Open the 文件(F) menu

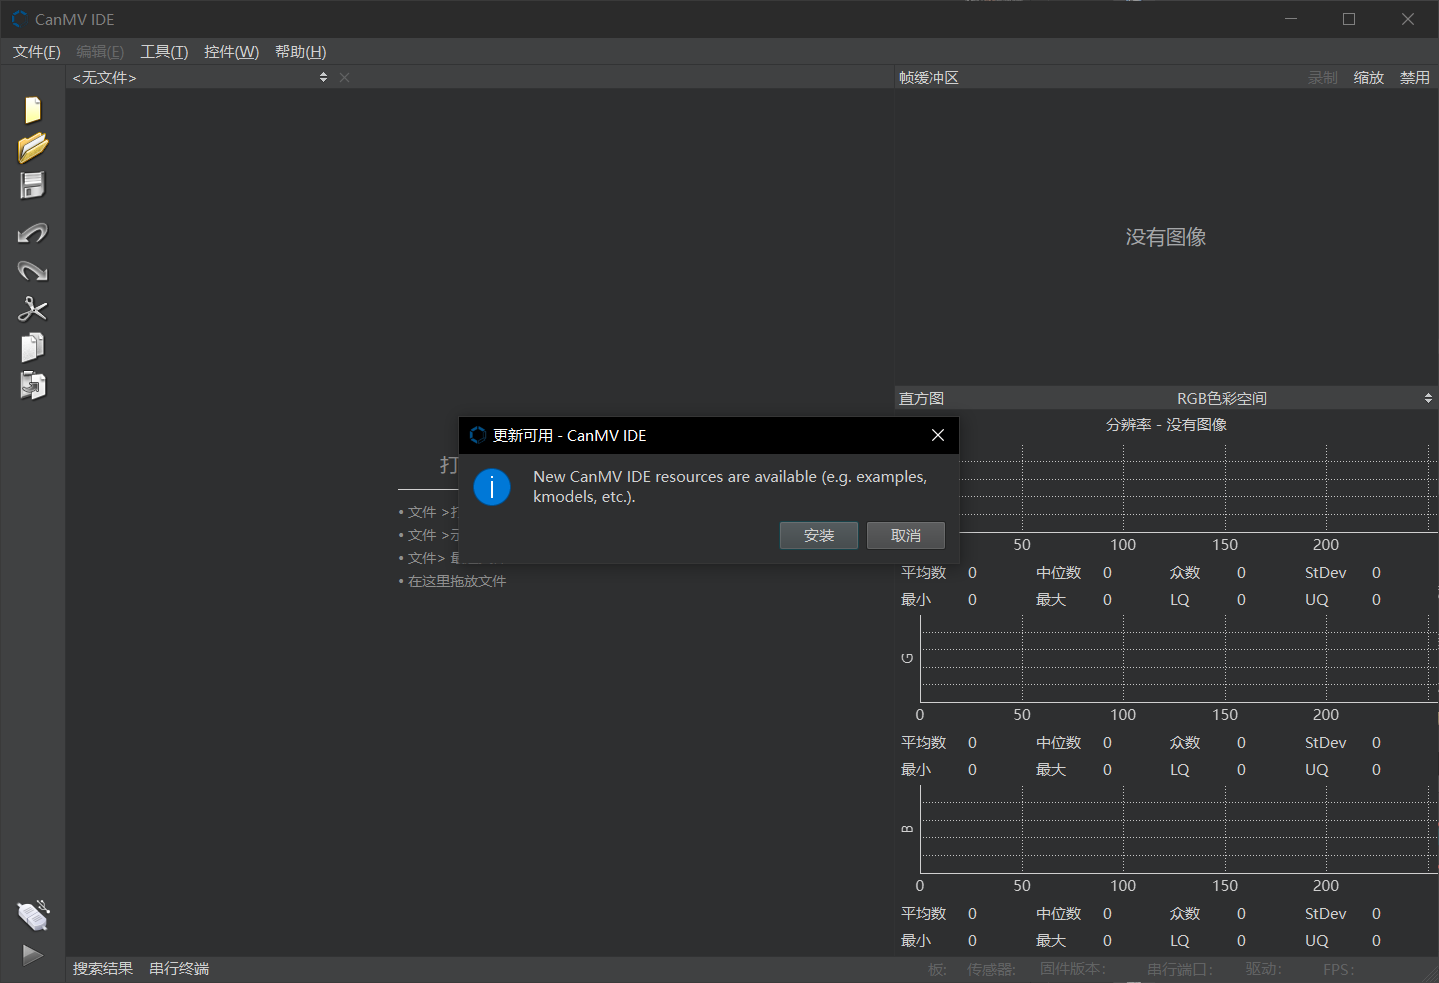pyautogui.click(x=37, y=52)
